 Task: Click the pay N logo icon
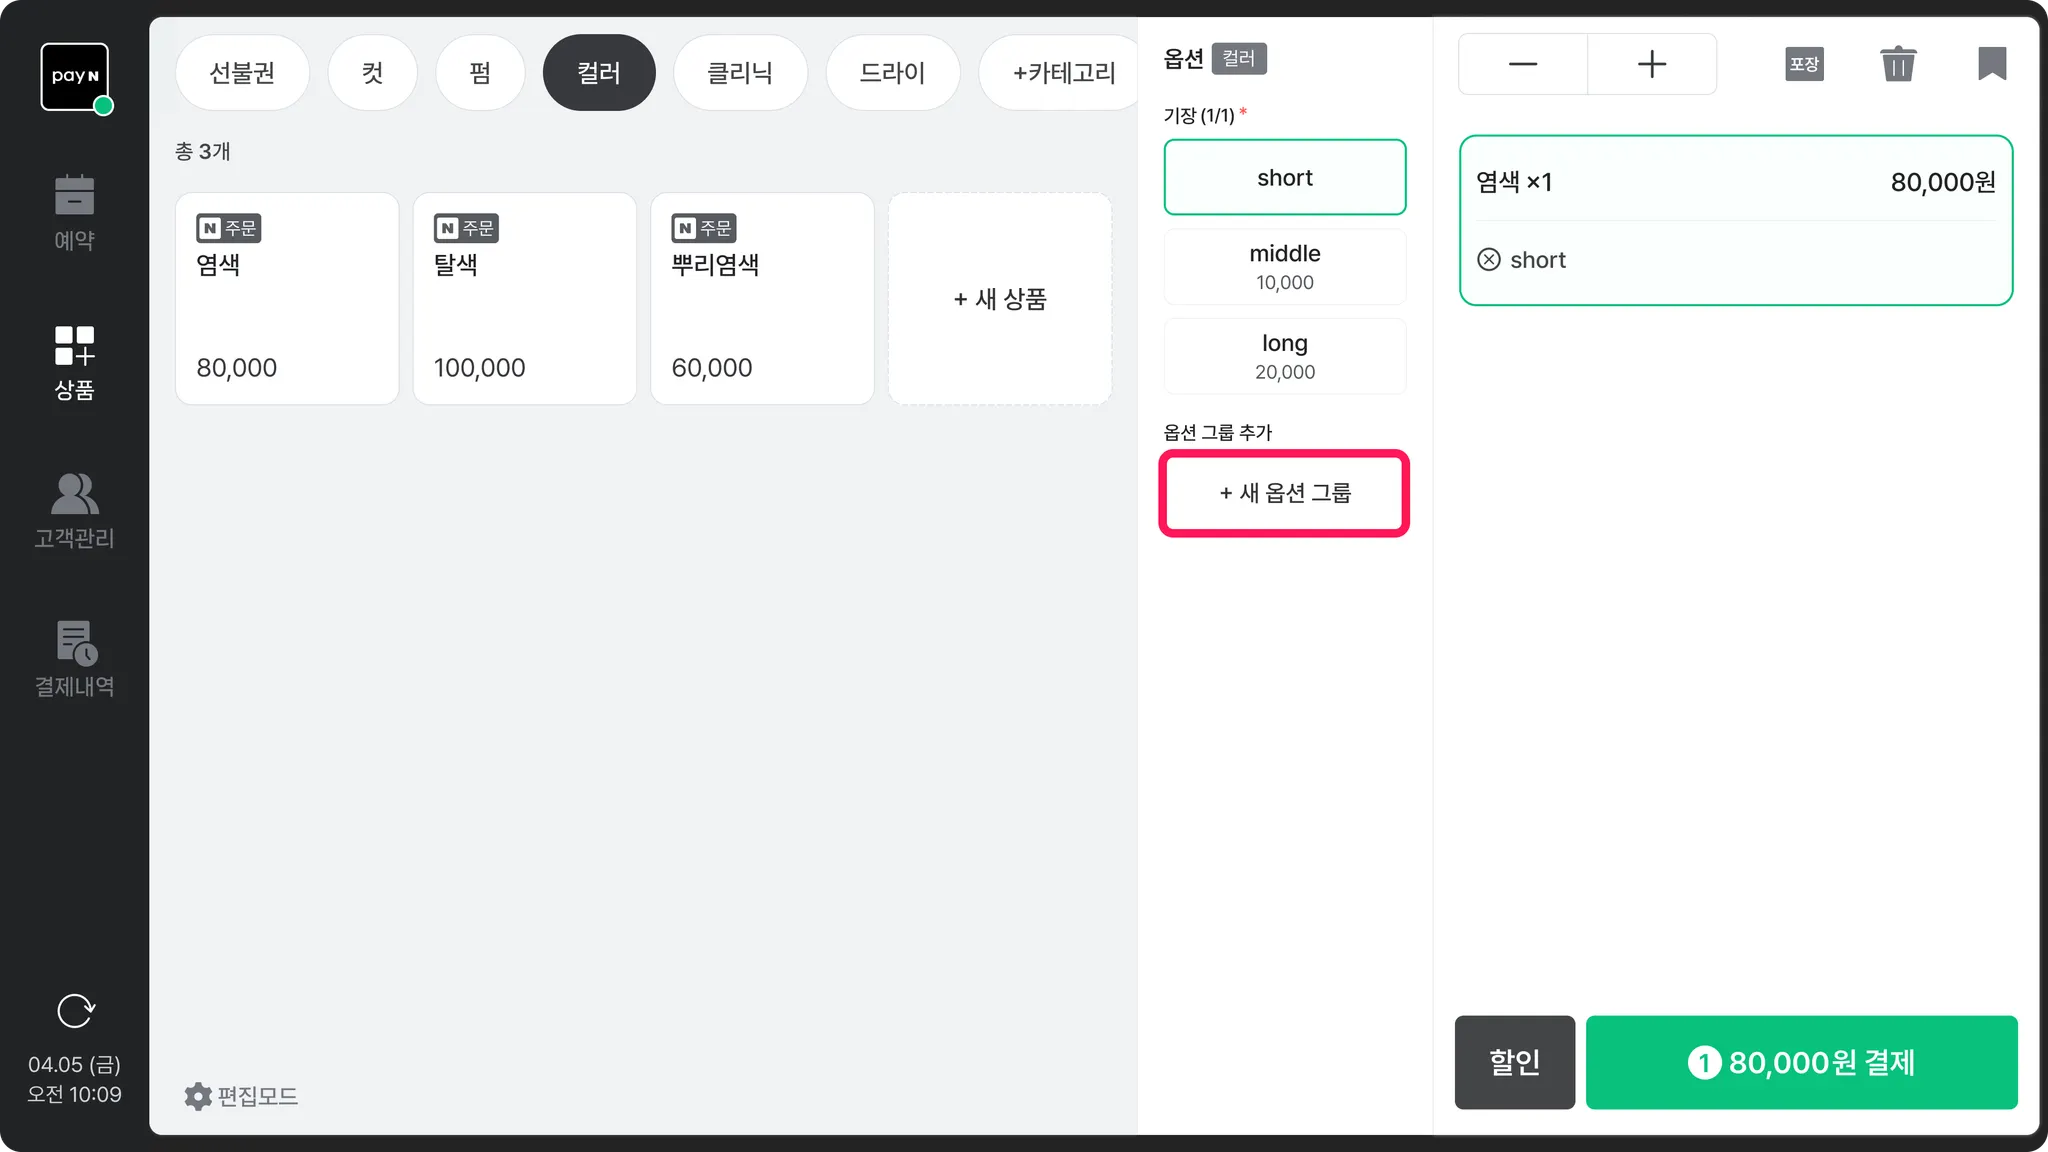[75, 76]
